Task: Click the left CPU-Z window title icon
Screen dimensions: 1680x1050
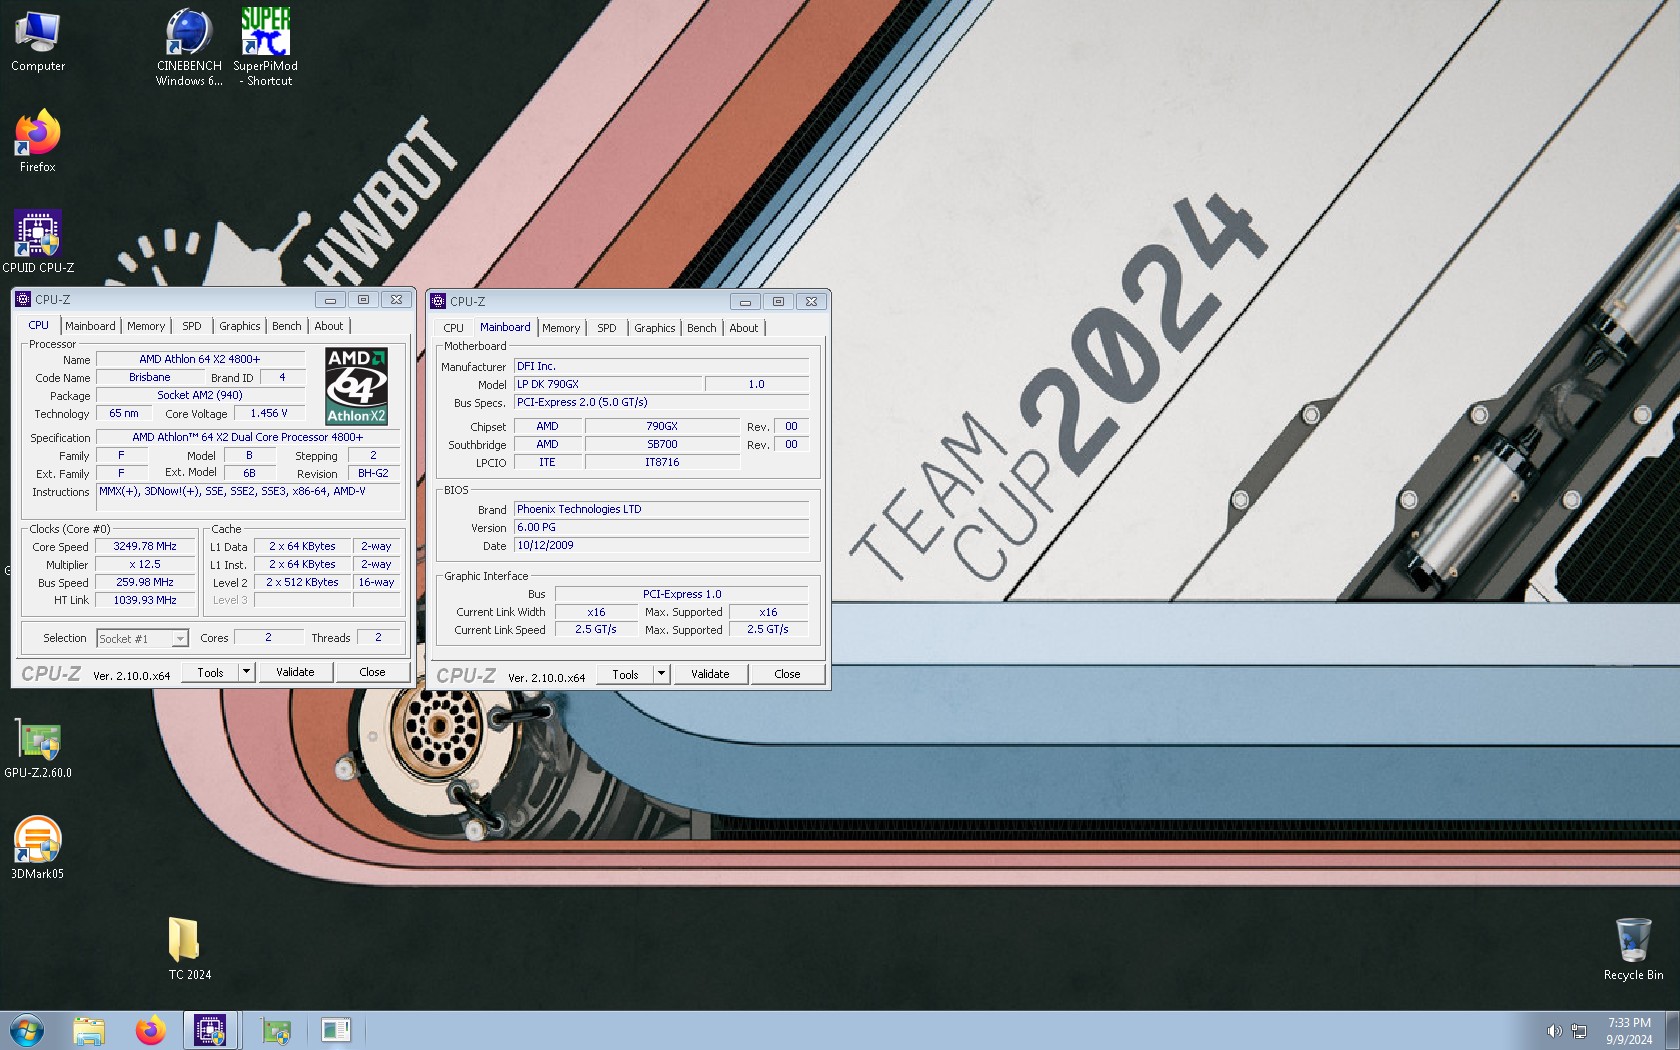Action: [x=23, y=299]
